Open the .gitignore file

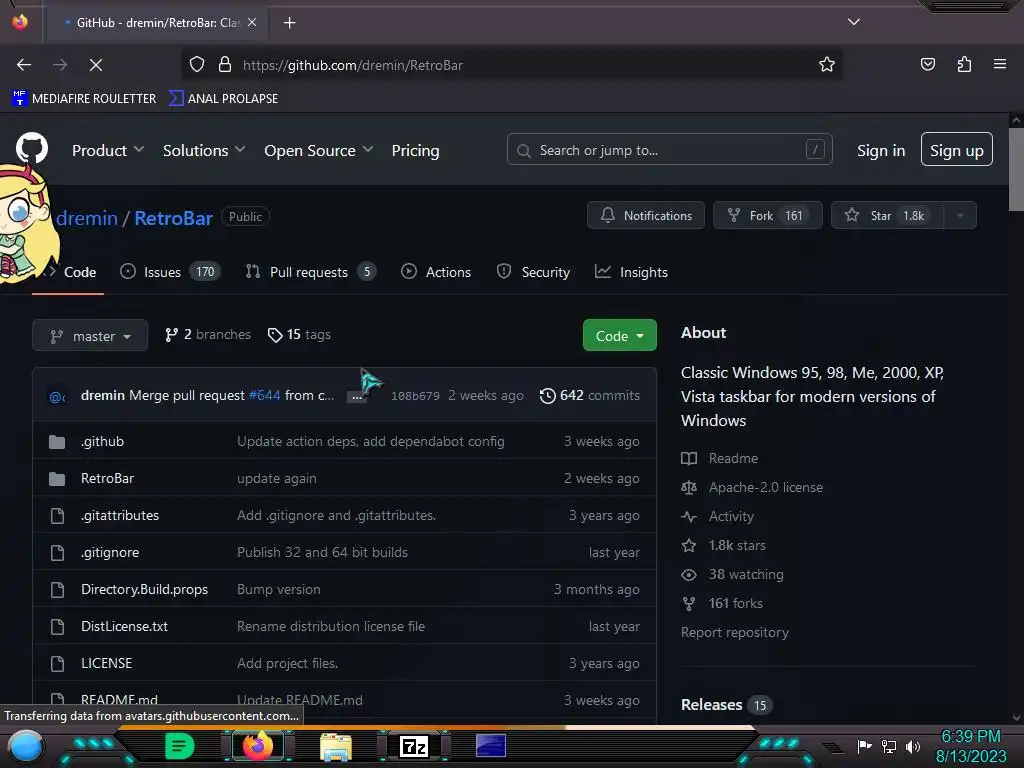click(110, 552)
